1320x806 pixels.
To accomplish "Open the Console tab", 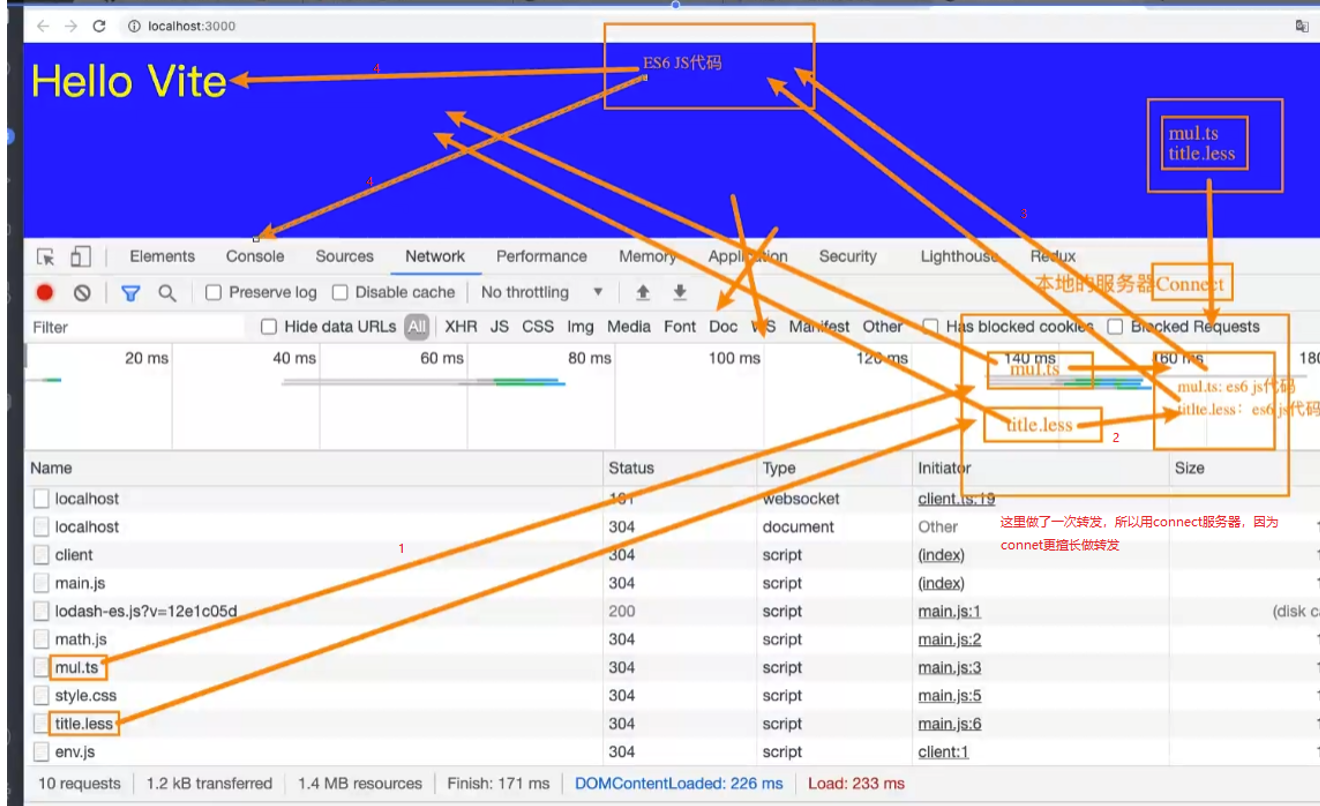I will [255, 257].
